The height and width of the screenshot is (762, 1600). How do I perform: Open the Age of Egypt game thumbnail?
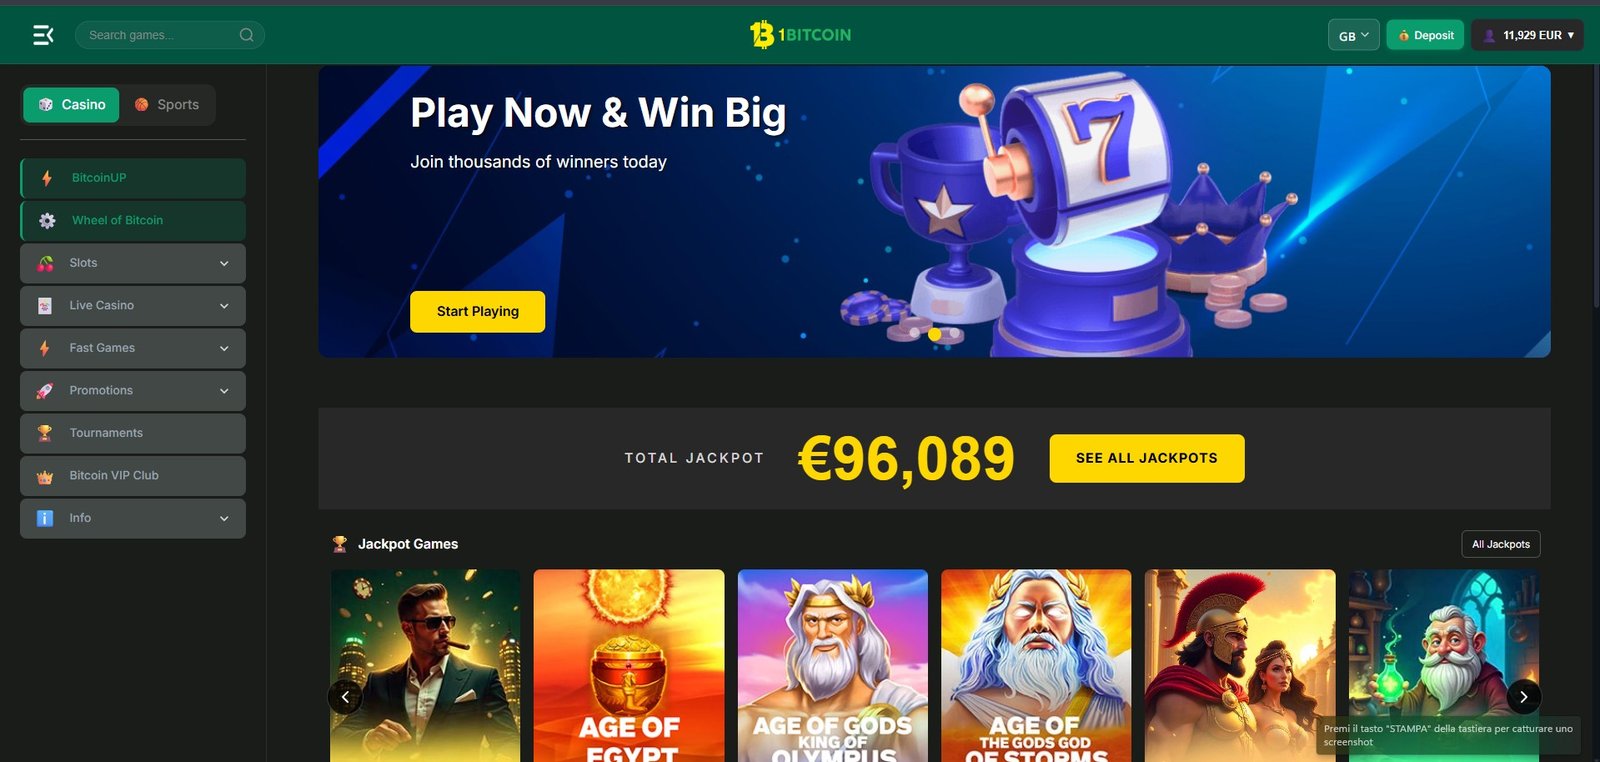coord(629,666)
